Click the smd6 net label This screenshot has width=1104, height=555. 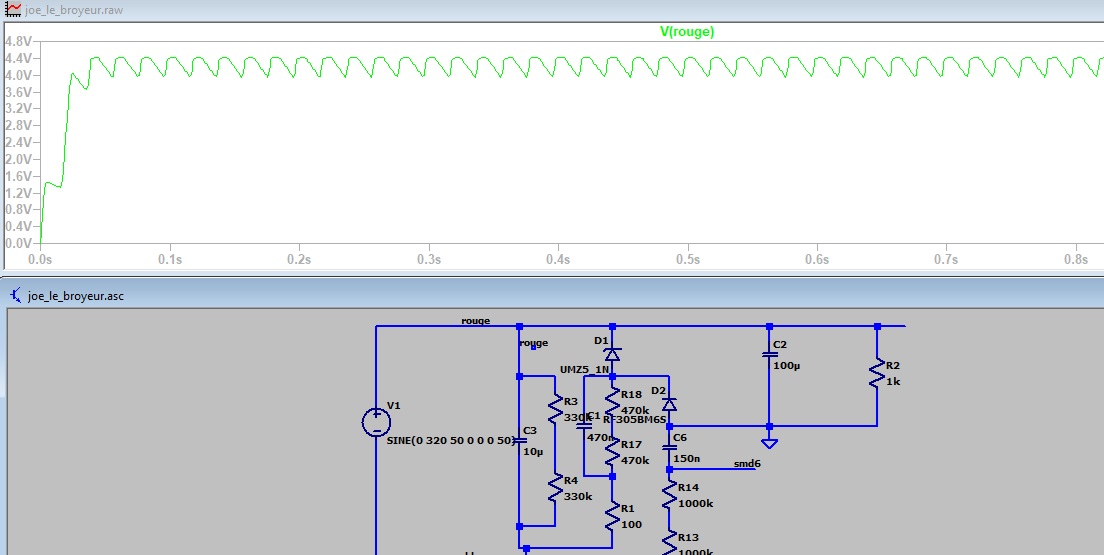coord(747,463)
